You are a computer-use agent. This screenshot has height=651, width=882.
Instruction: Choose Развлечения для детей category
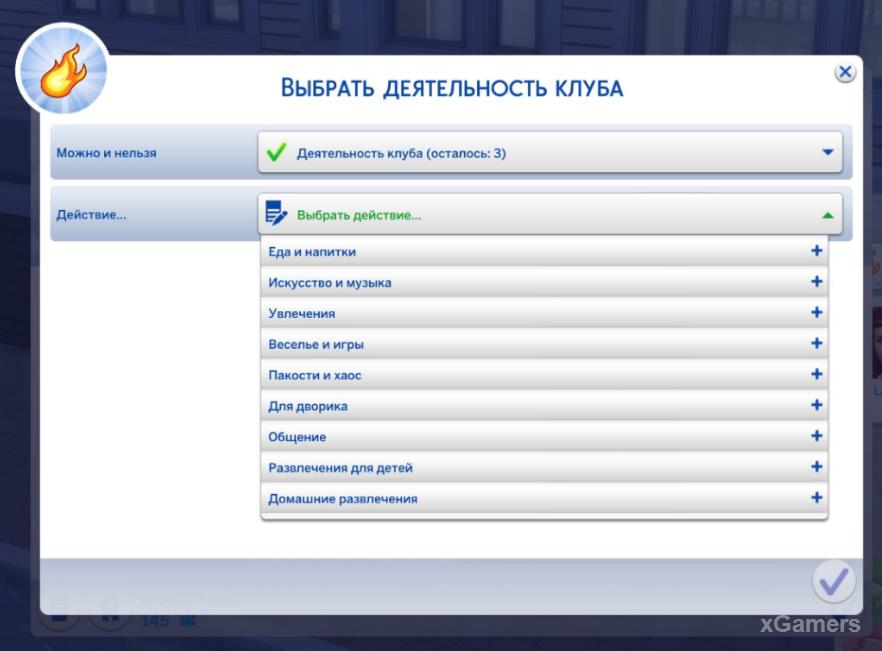(x=340, y=468)
